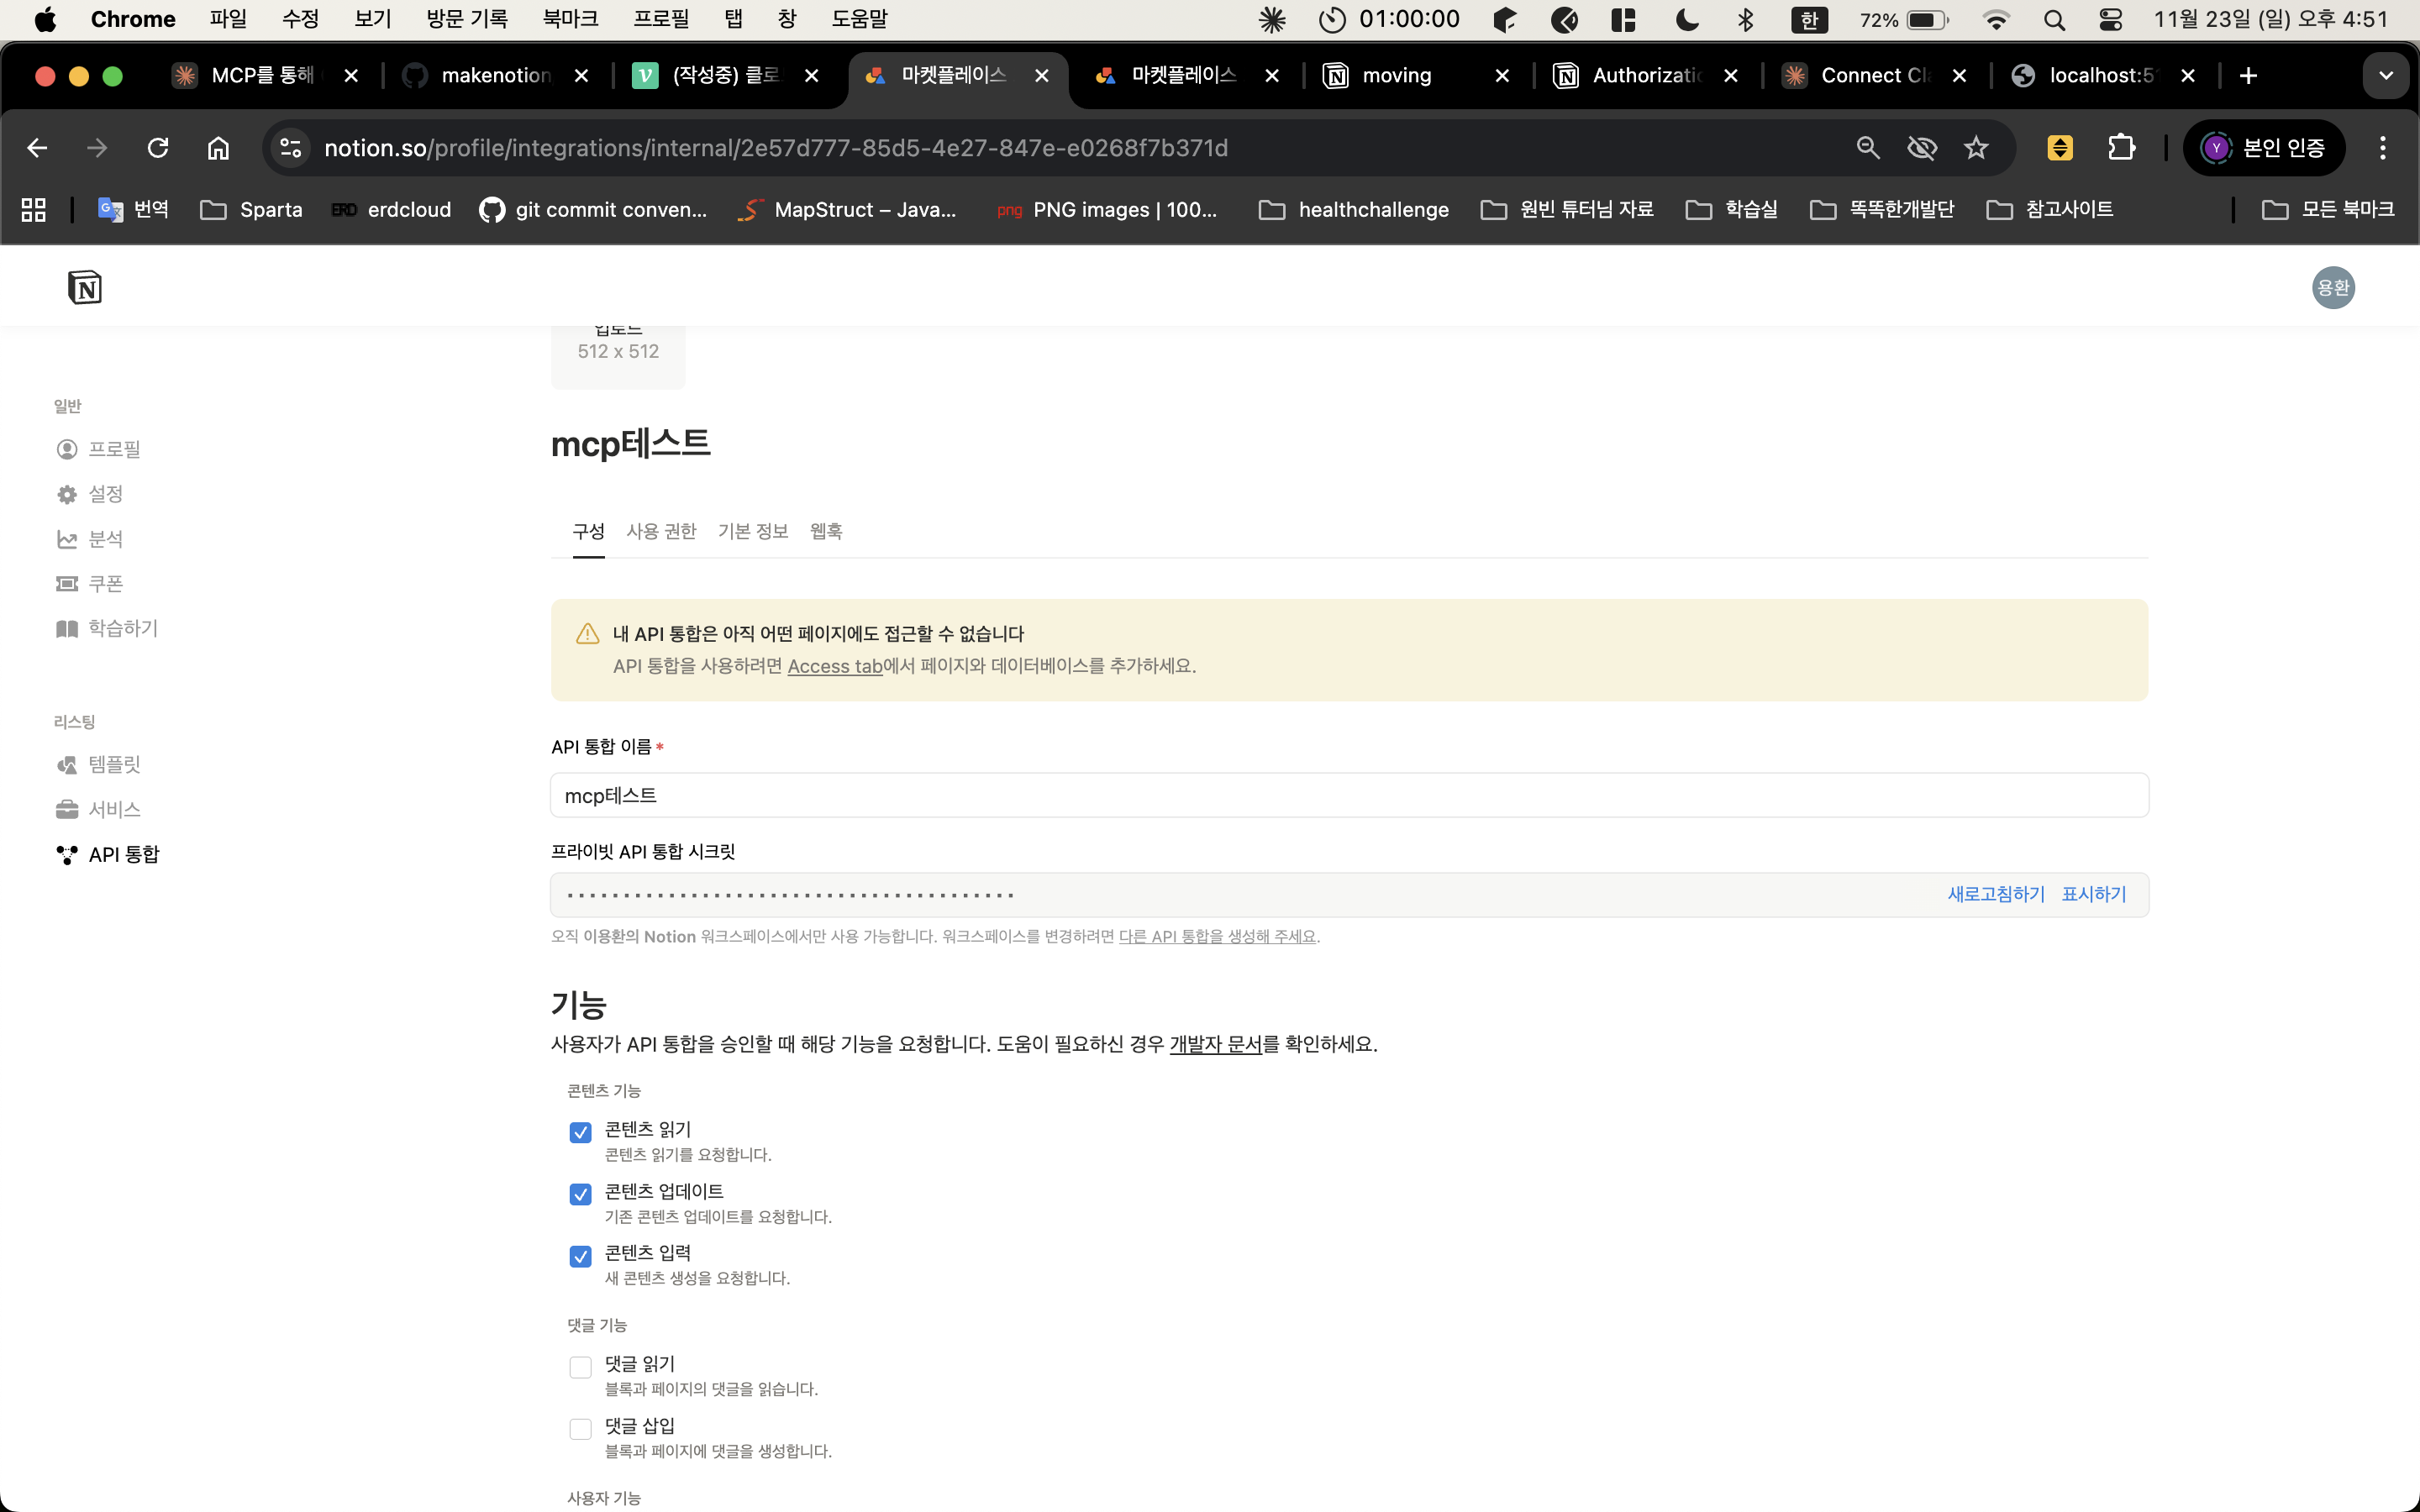Click 표시하기 to reveal the secret

tap(2093, 894)
